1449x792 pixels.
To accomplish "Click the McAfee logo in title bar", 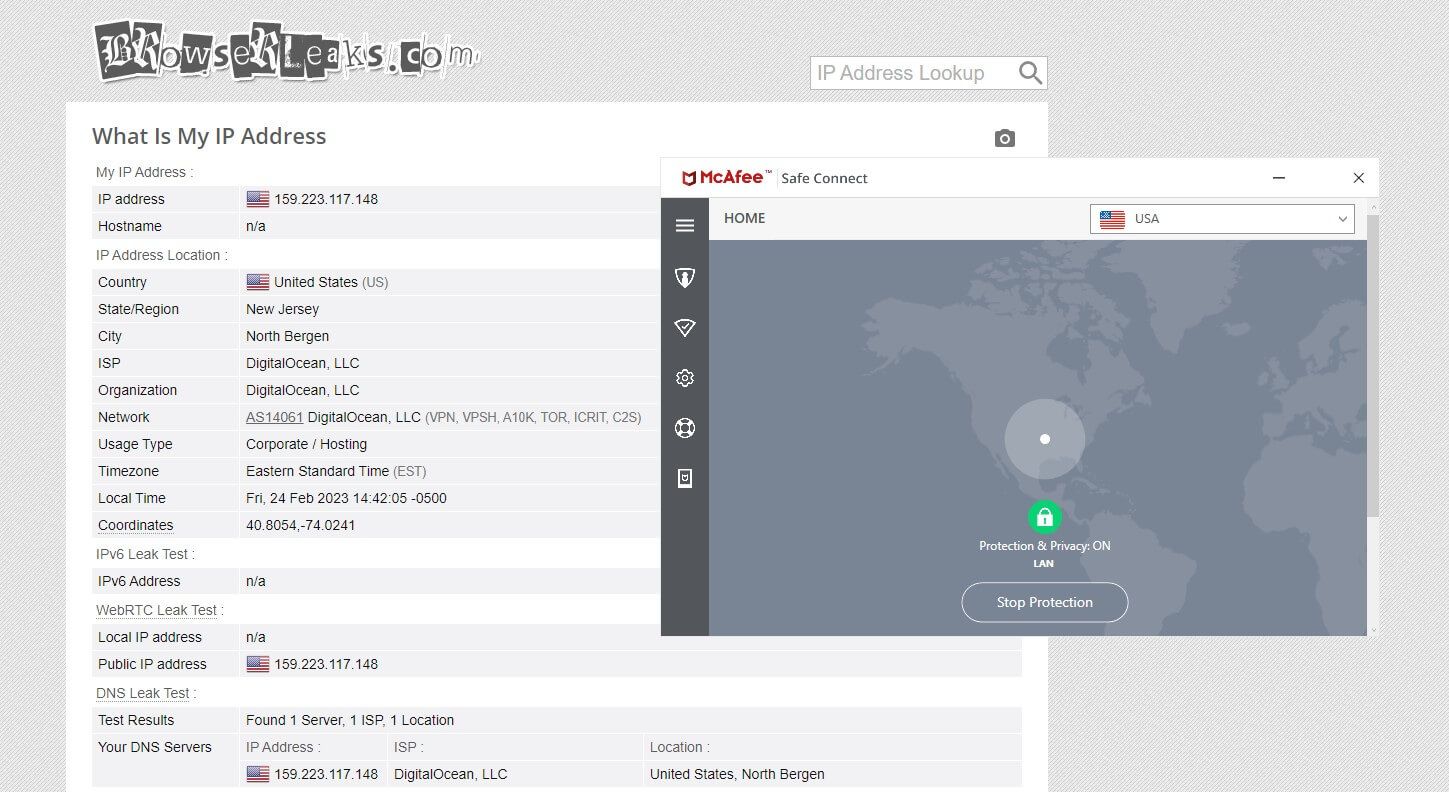I will (726, 178).
